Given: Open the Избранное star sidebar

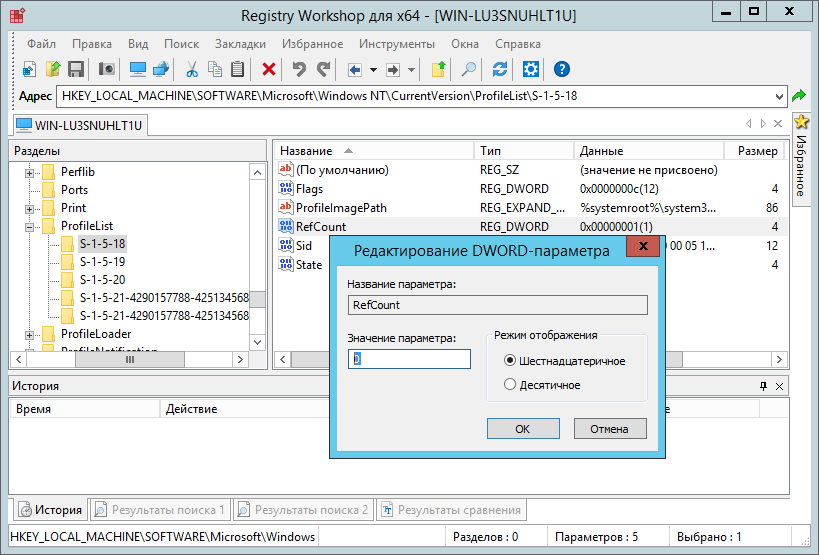Looking at the screenshot, I should [x=801, y=159].
